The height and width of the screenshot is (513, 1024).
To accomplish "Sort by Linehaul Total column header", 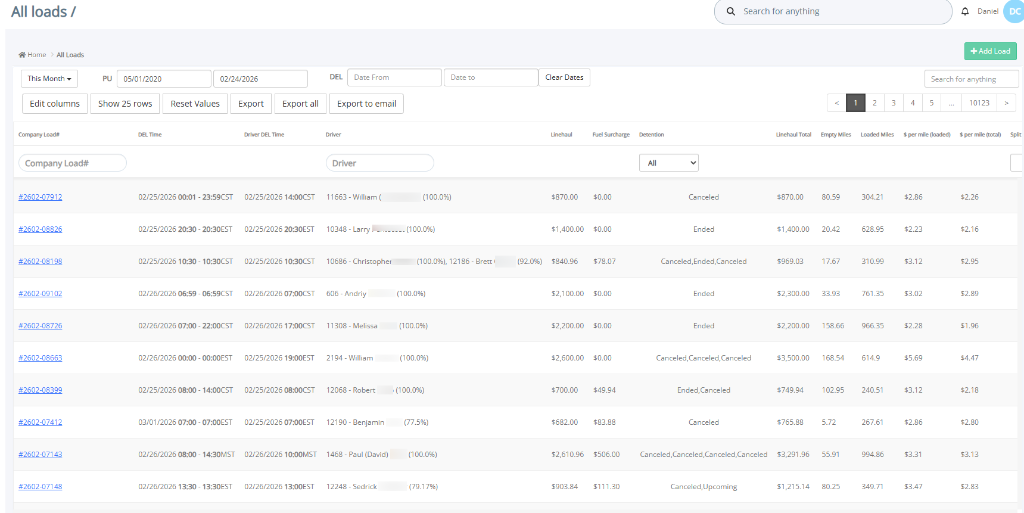I will tap(793, 134).
